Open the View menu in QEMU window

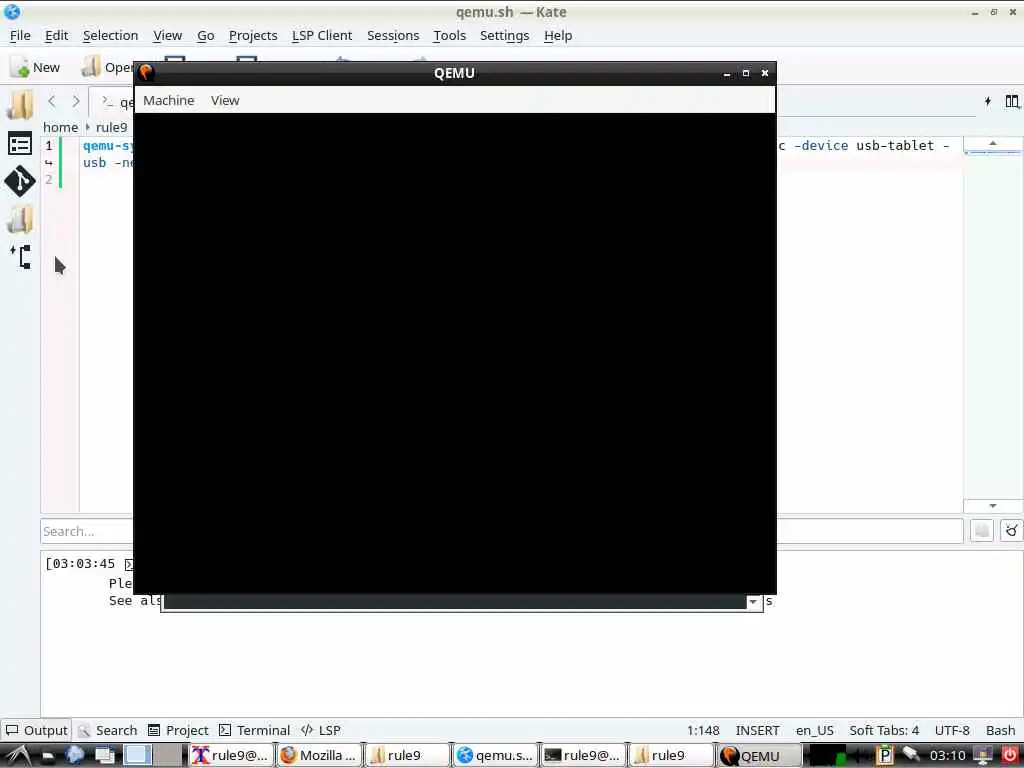[x=225, y=101]
